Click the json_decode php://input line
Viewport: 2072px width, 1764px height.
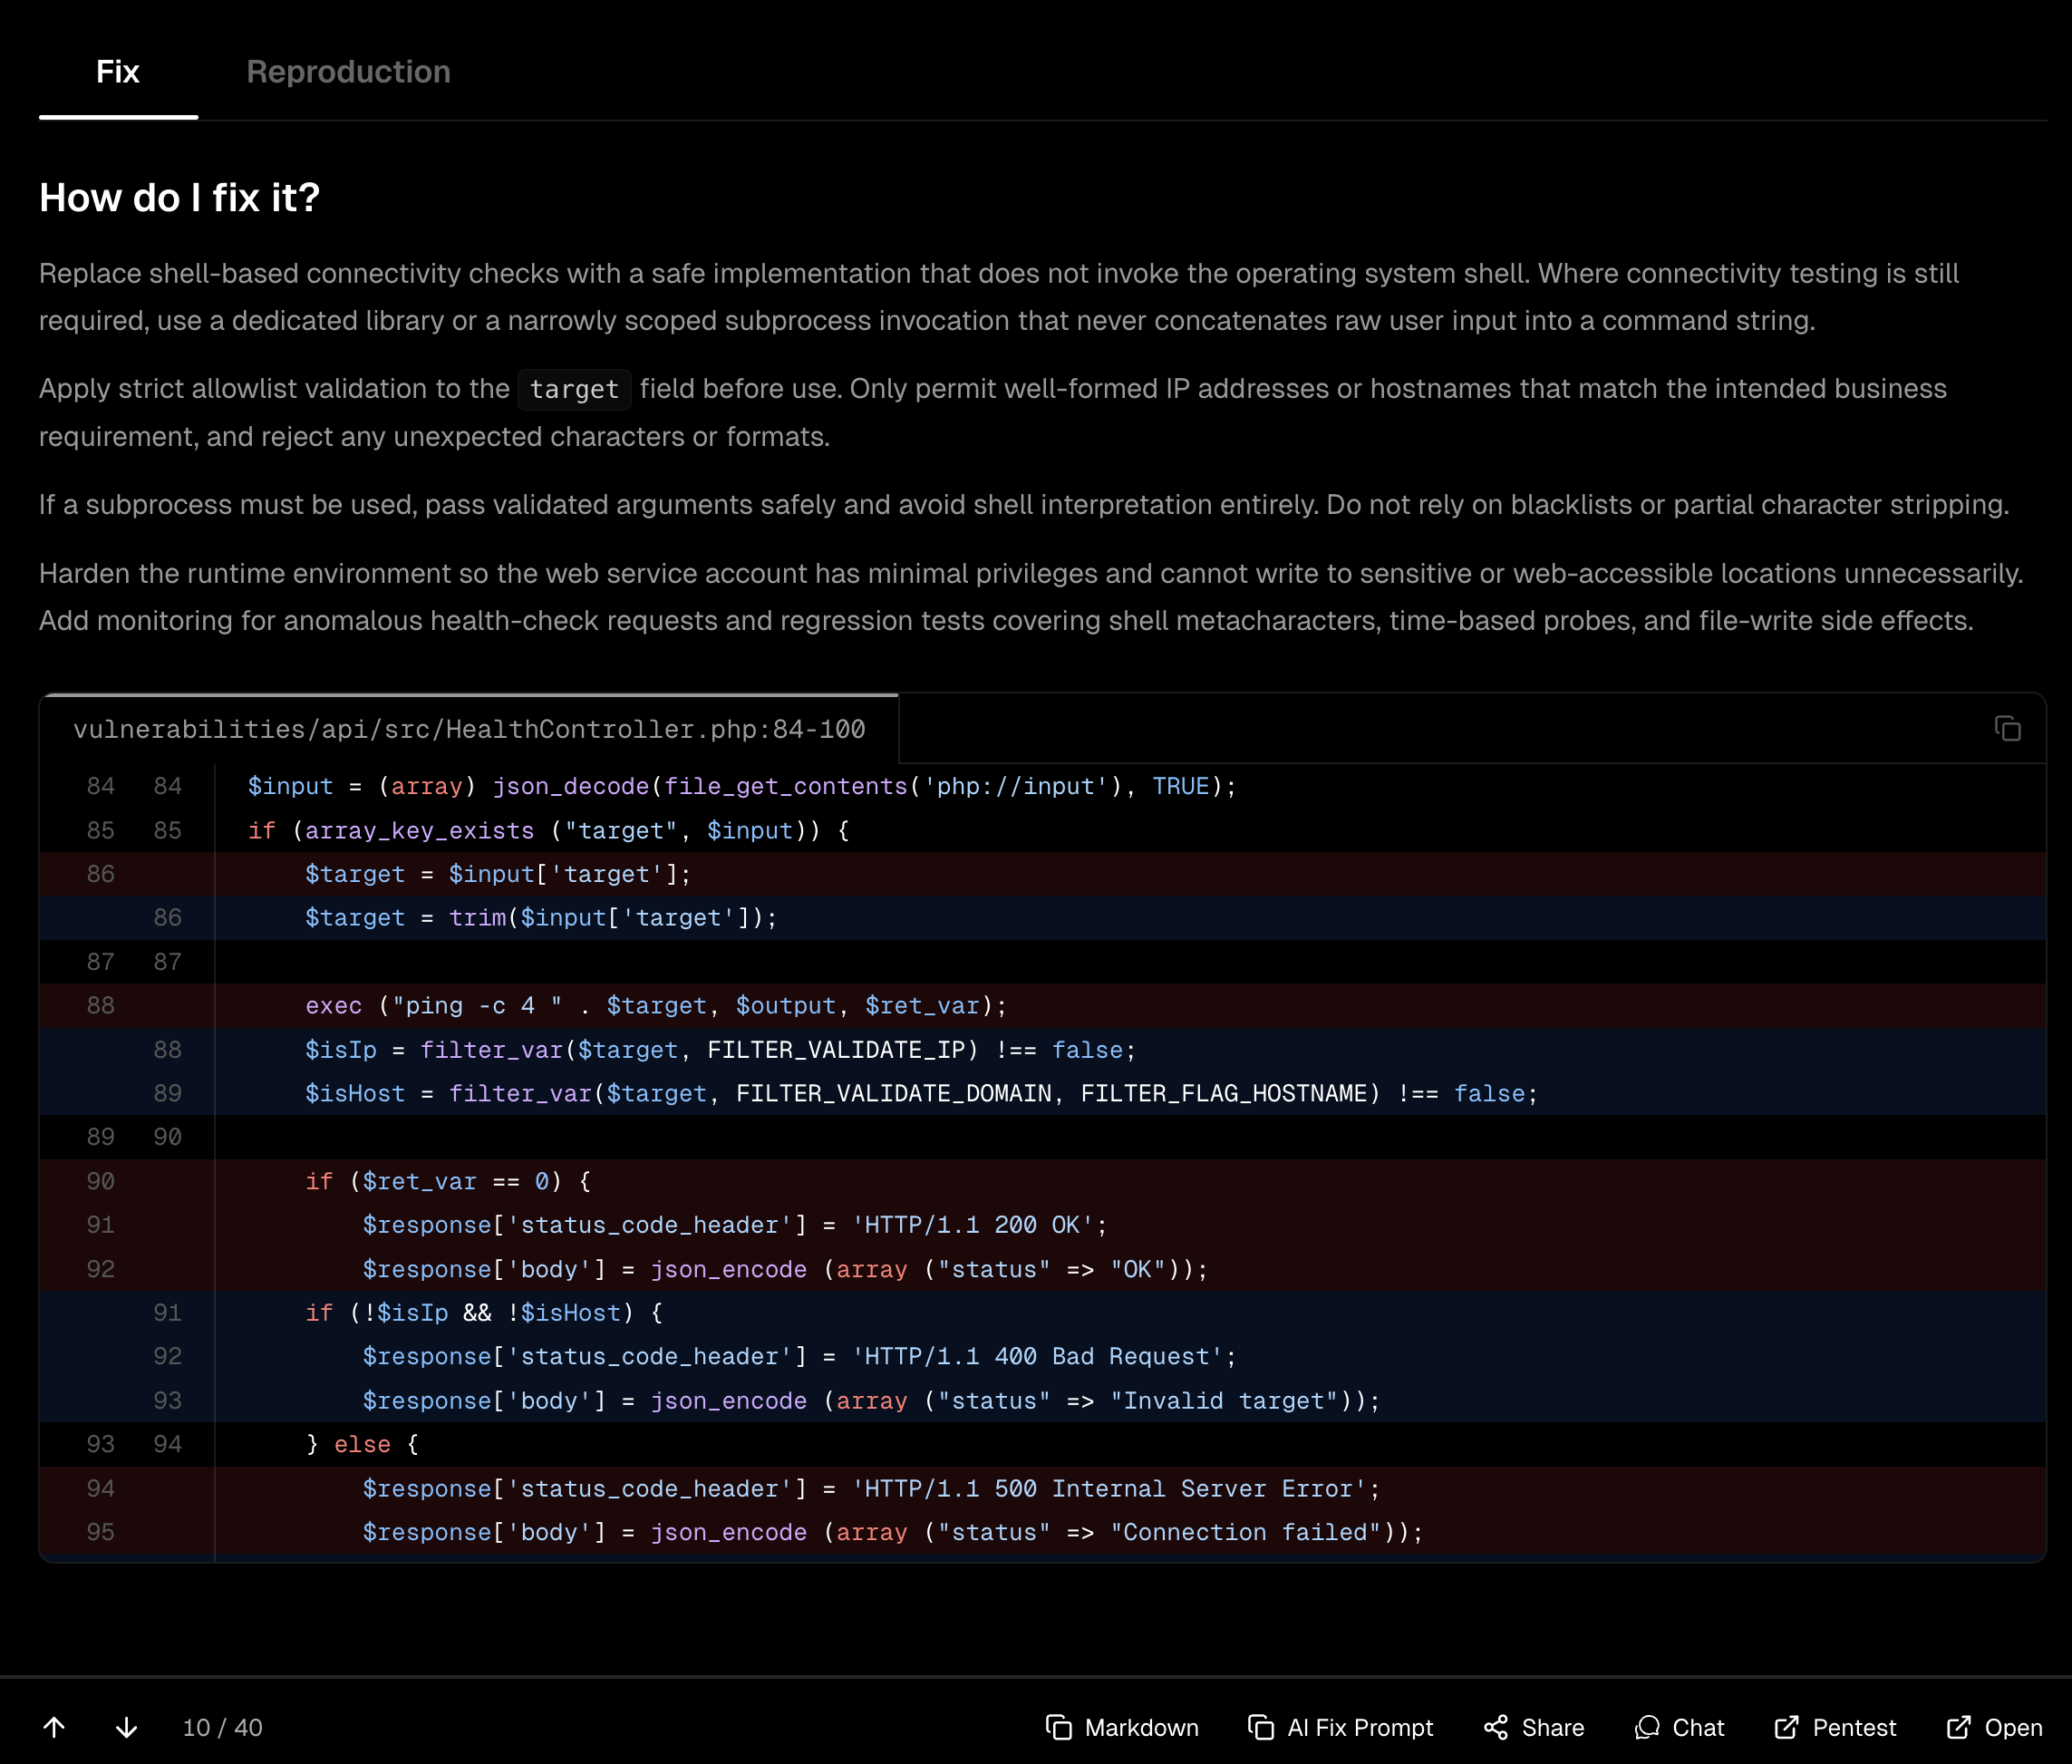pyautogui.click(x=1043, y=786)
